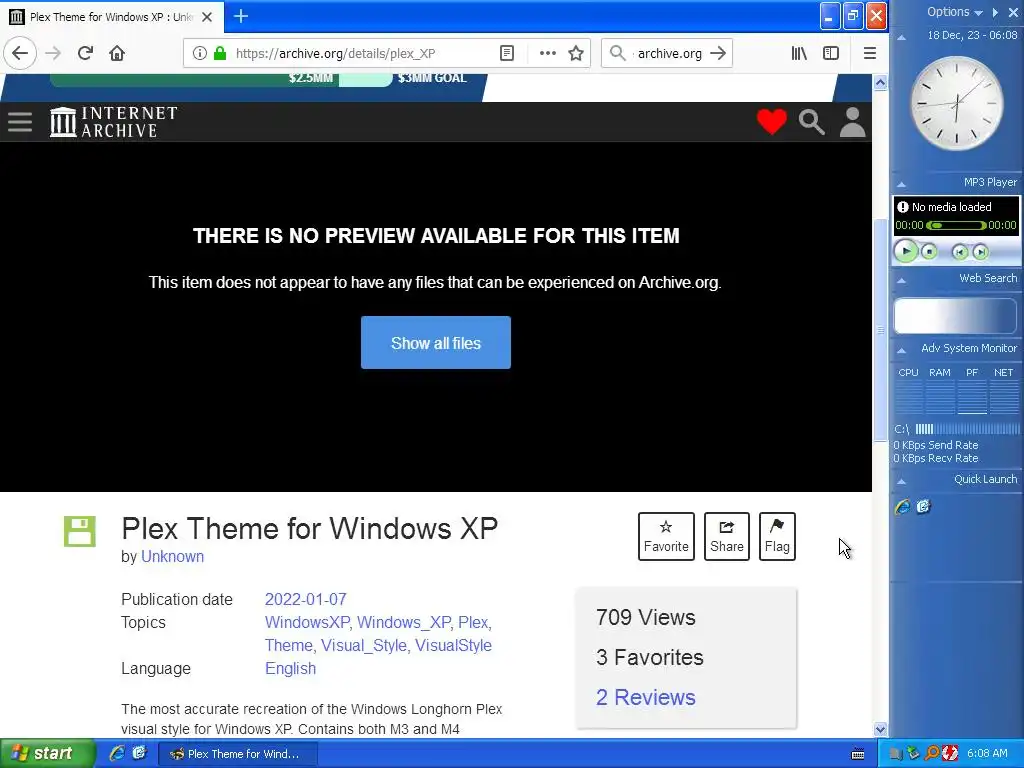Click the Internet Archive logo
The image size is (1024, 768).
point(114,121)
